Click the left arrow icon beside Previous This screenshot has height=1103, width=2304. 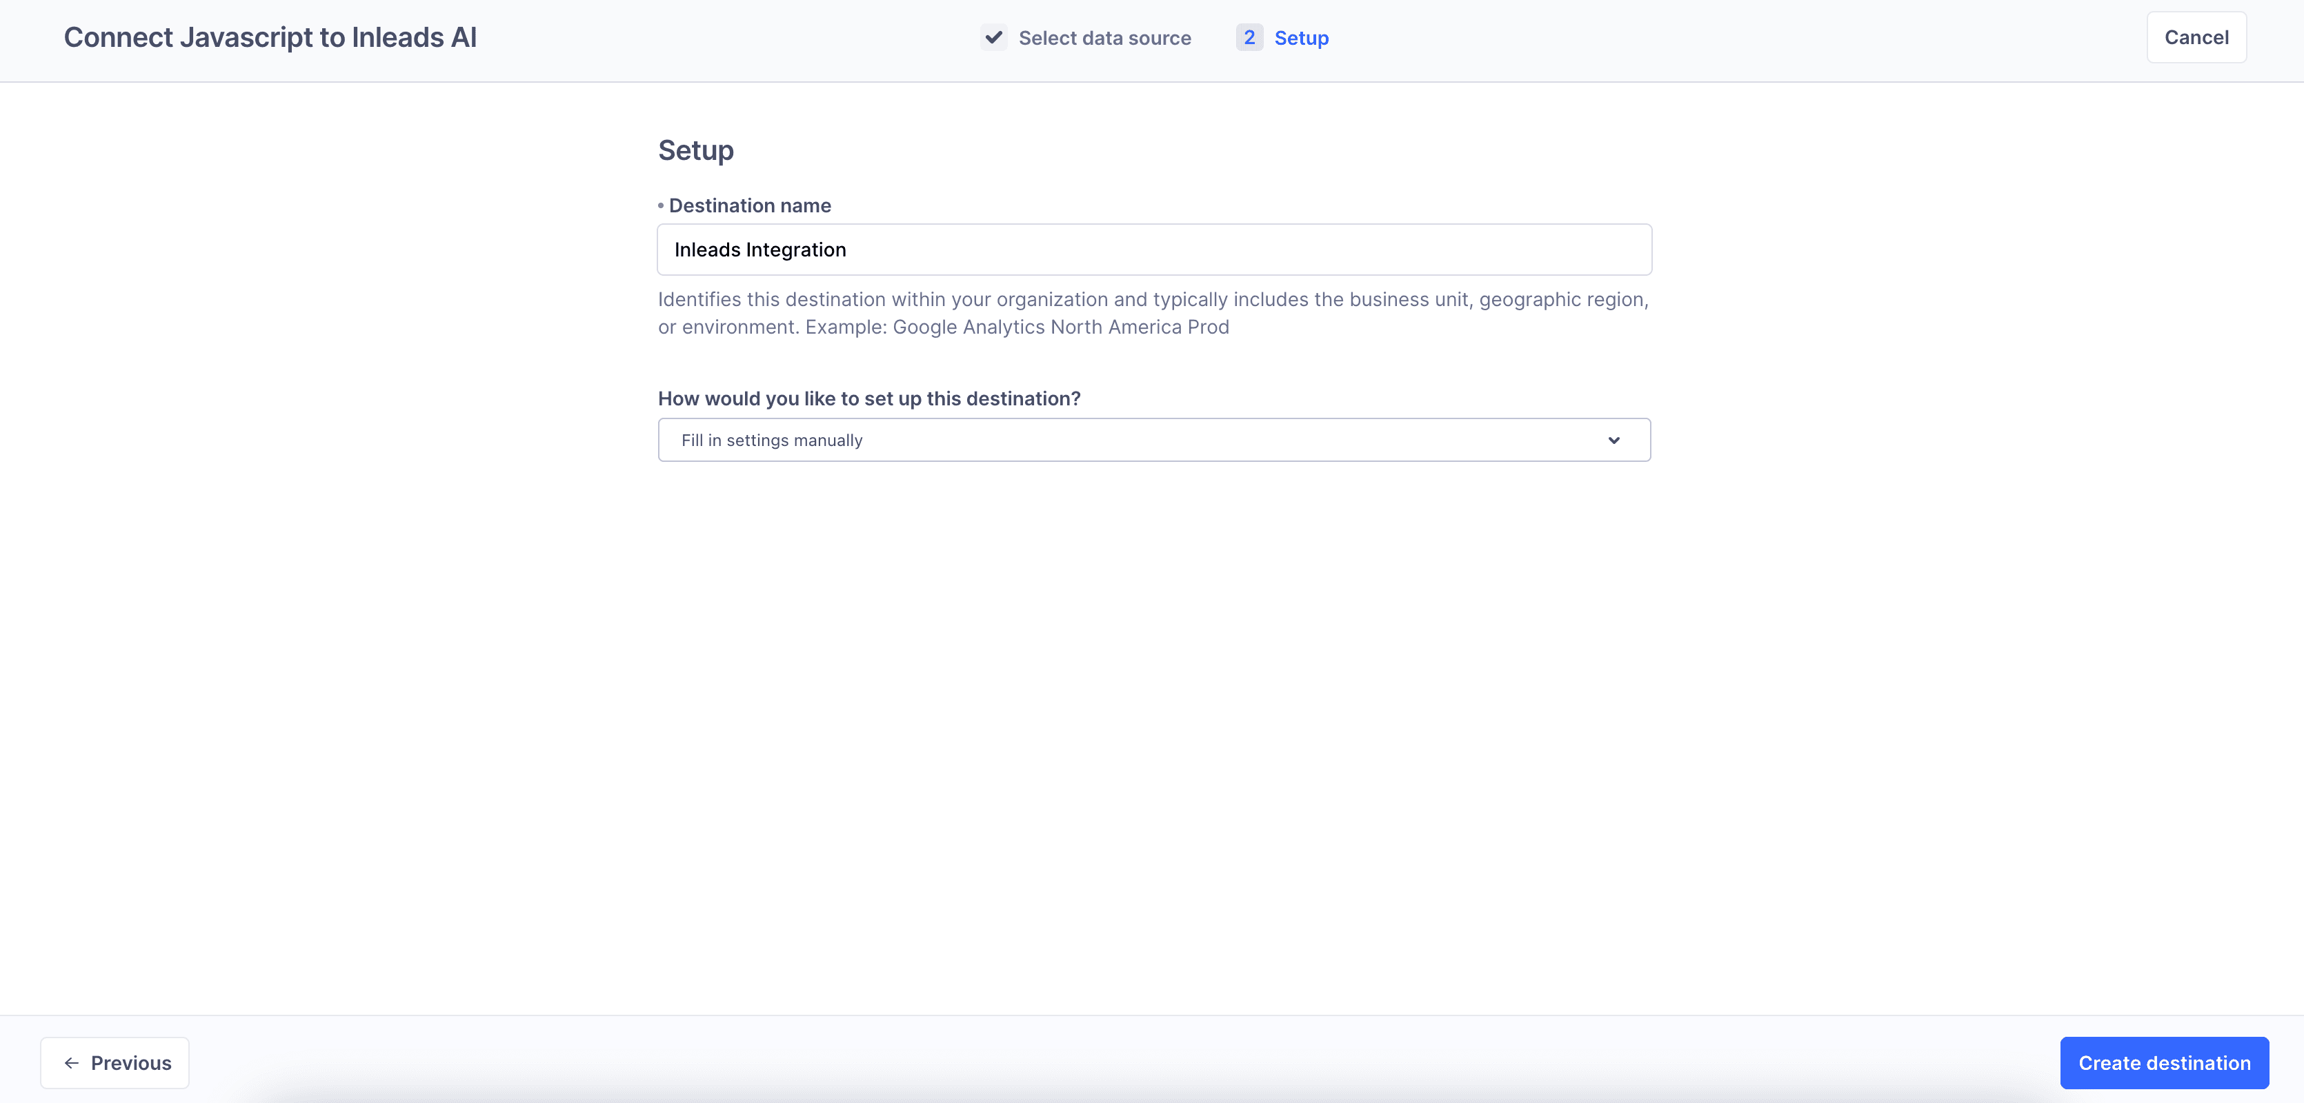[71, 1063]
